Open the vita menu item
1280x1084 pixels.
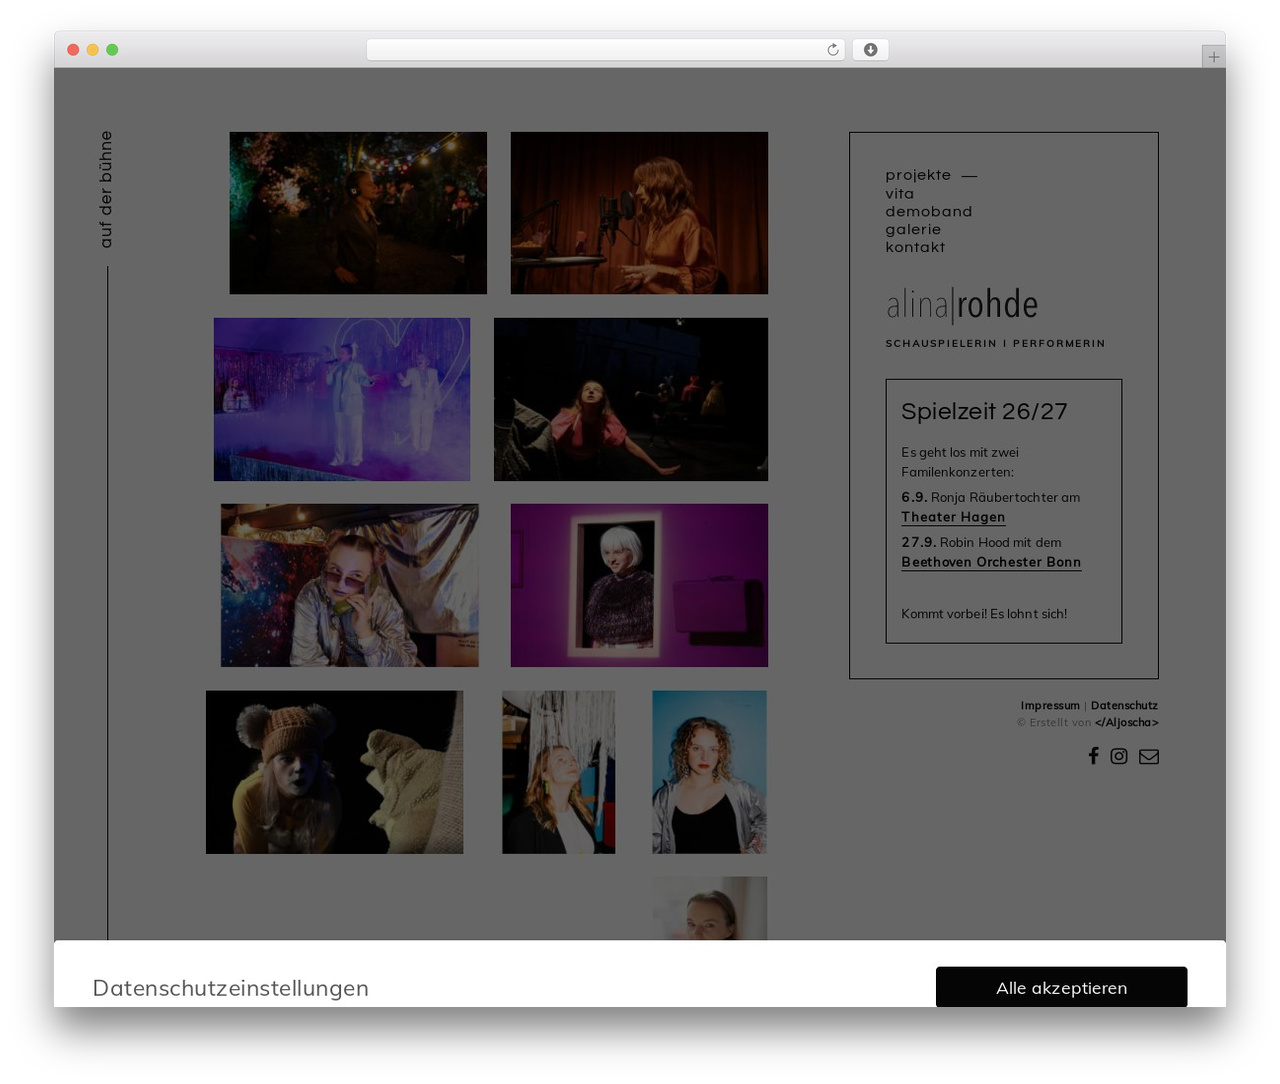pos(899,194)
